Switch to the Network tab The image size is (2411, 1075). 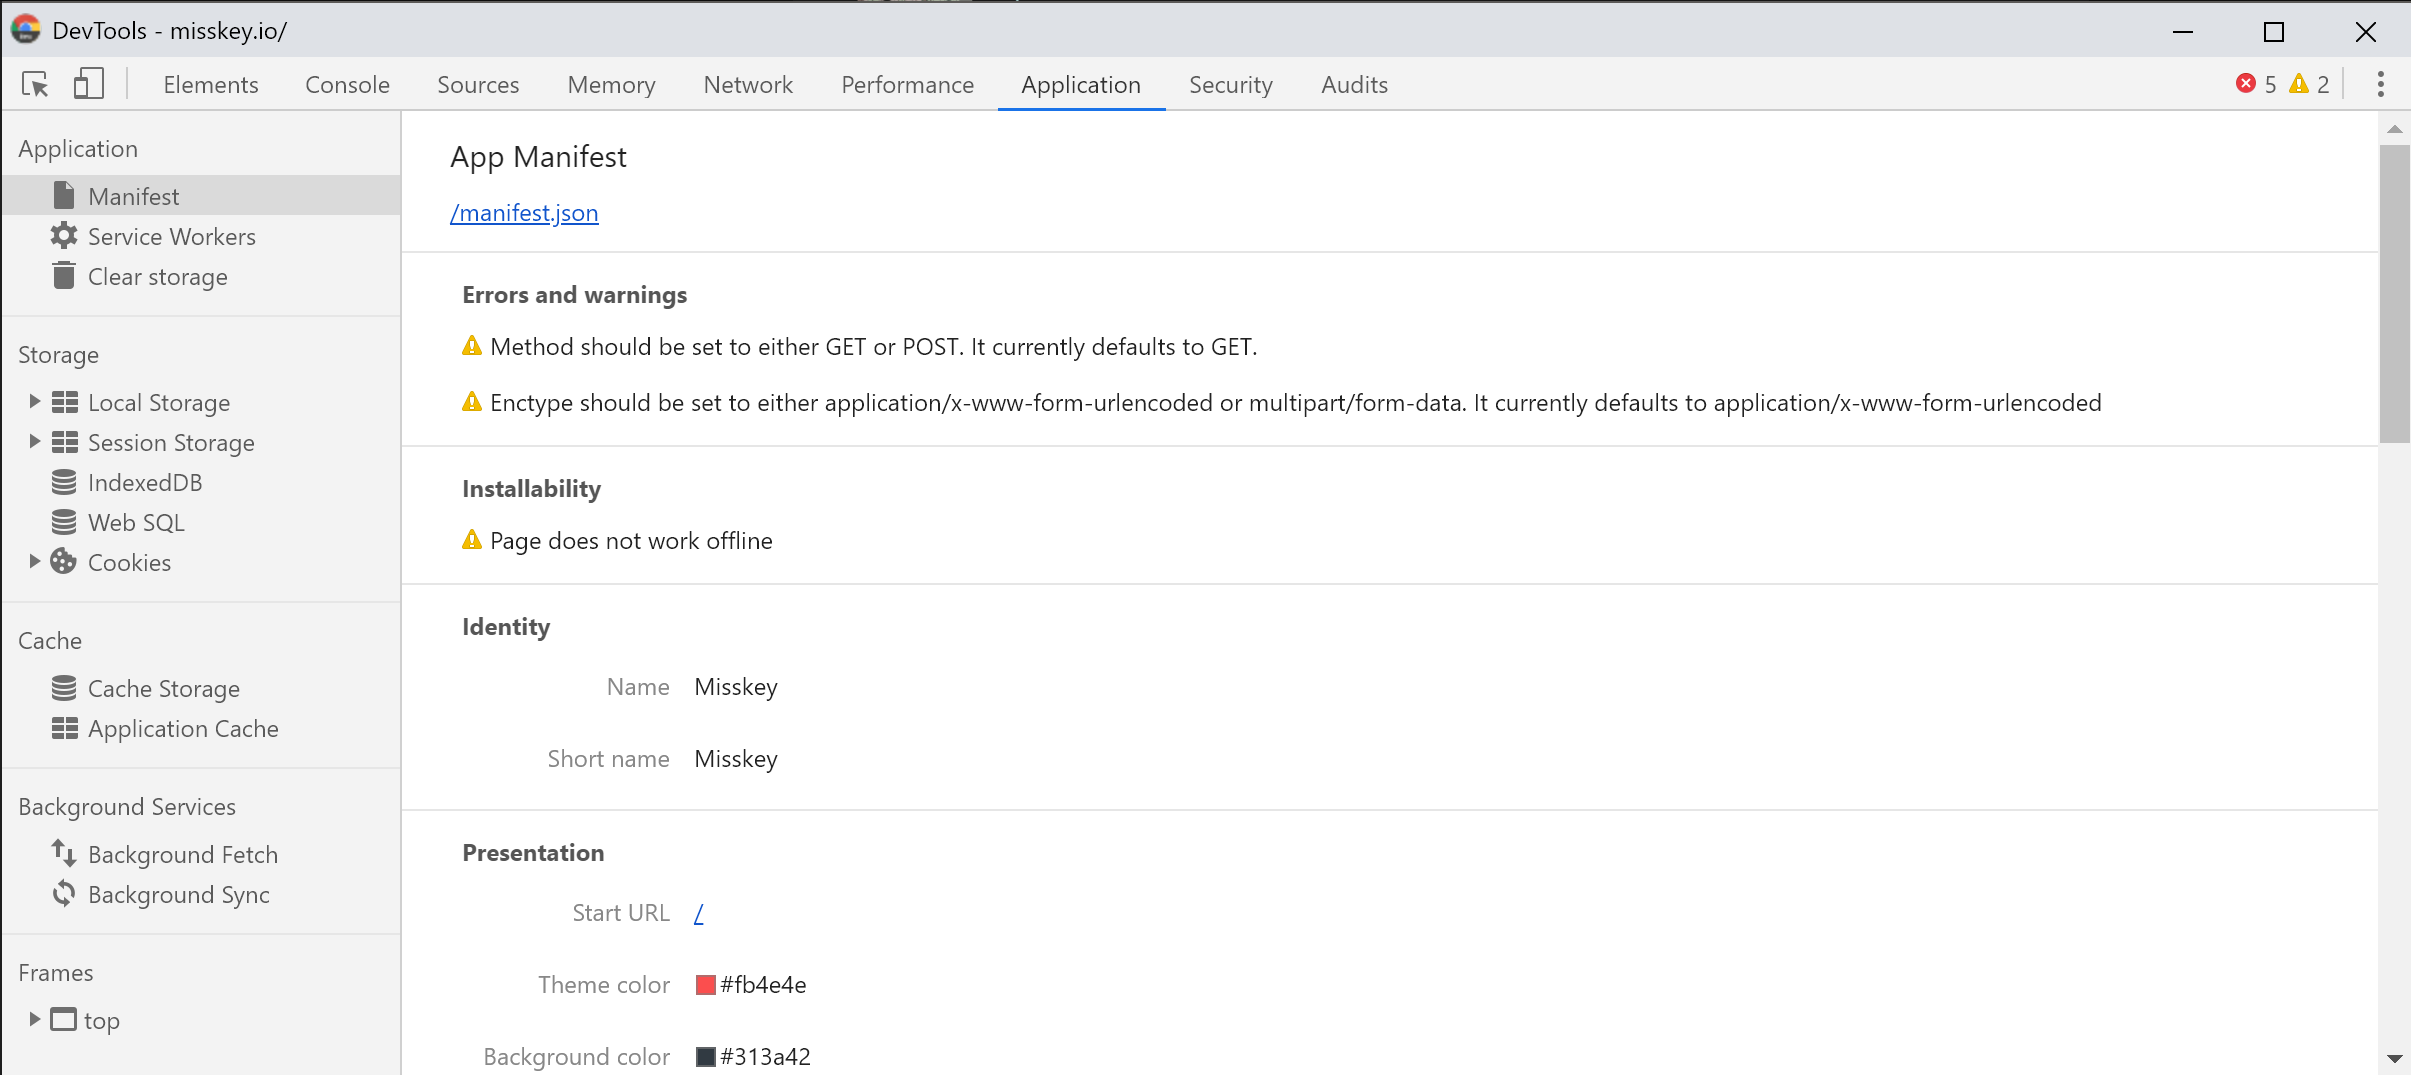tap(748, 85)
